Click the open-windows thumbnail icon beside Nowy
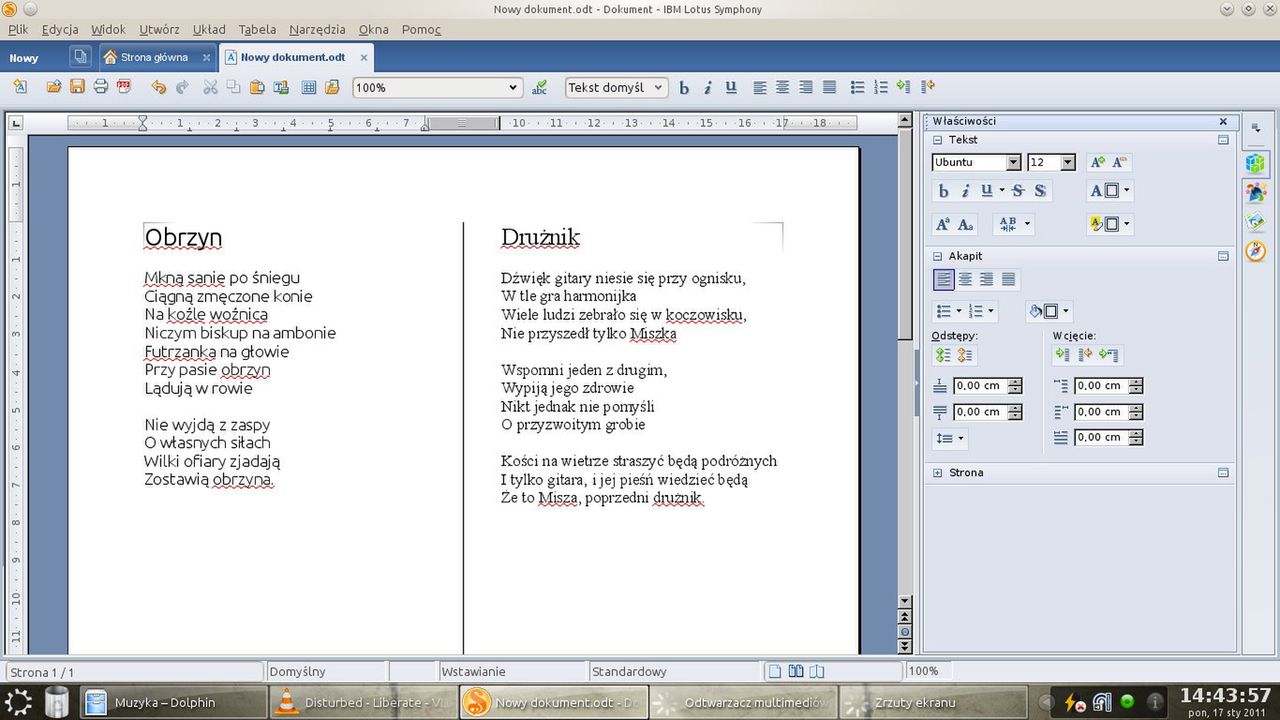Image resolution: width=1280 pixels, height=720 pixels. [x=81, y=57]
